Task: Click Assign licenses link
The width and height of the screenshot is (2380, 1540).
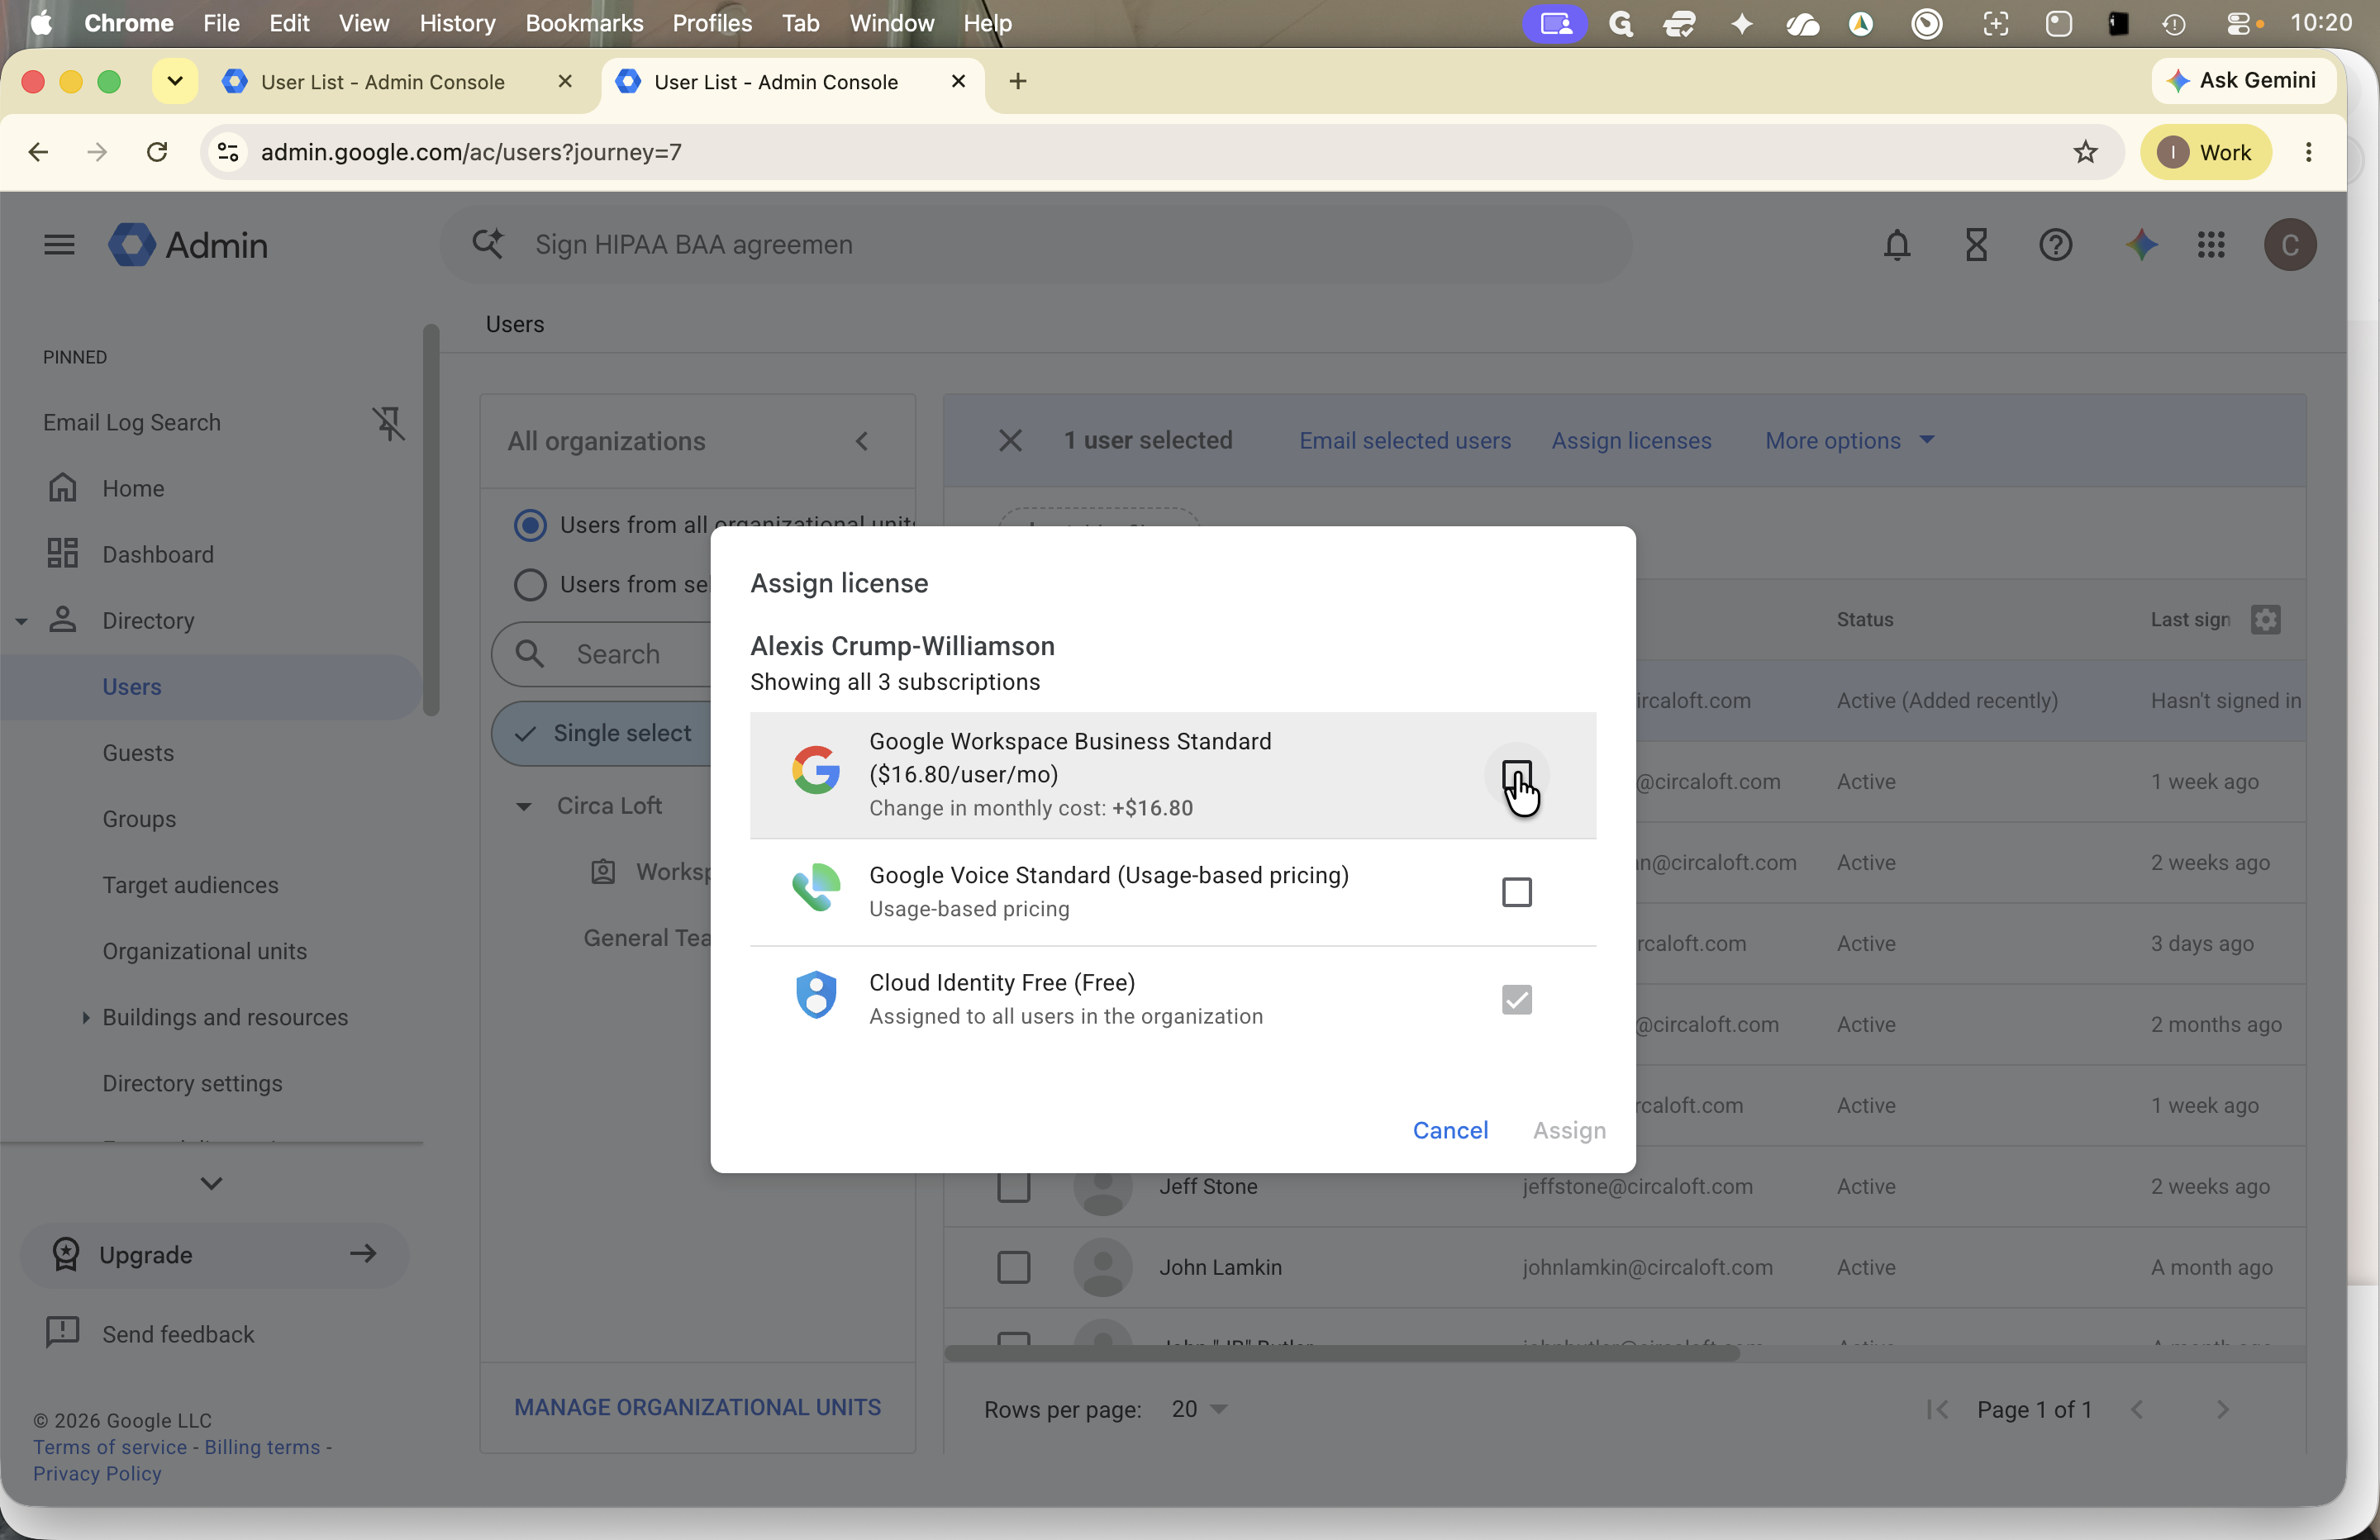Action: (x=1631, y=441)
